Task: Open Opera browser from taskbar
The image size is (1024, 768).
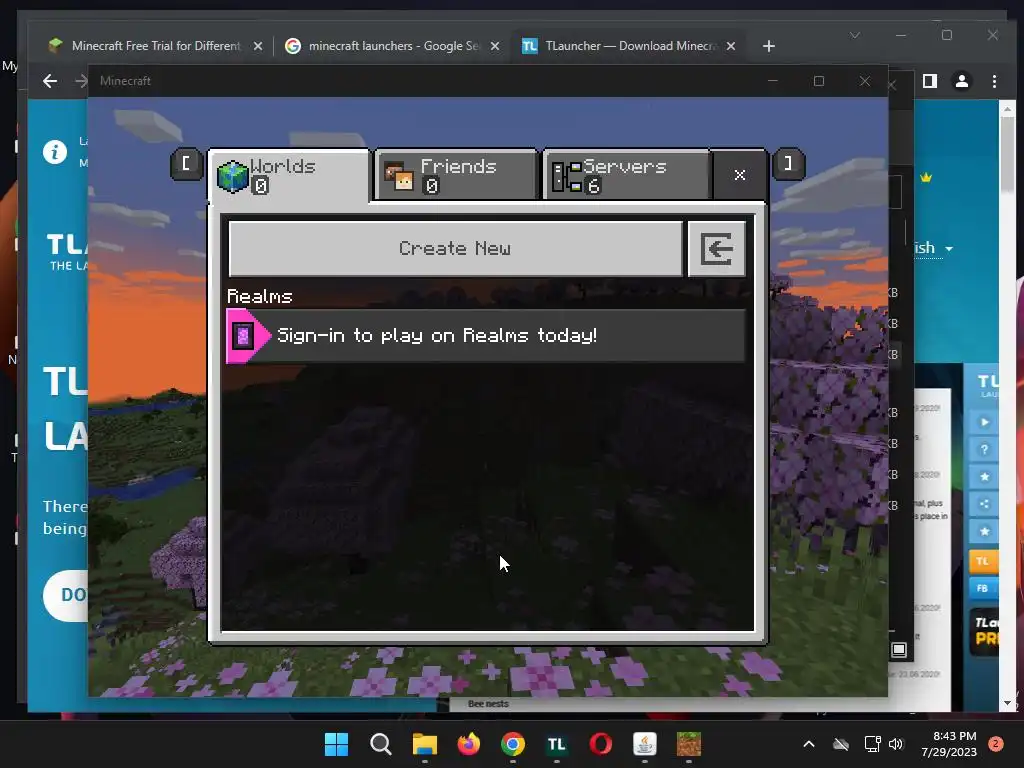Action: click(x=601, y=744)
